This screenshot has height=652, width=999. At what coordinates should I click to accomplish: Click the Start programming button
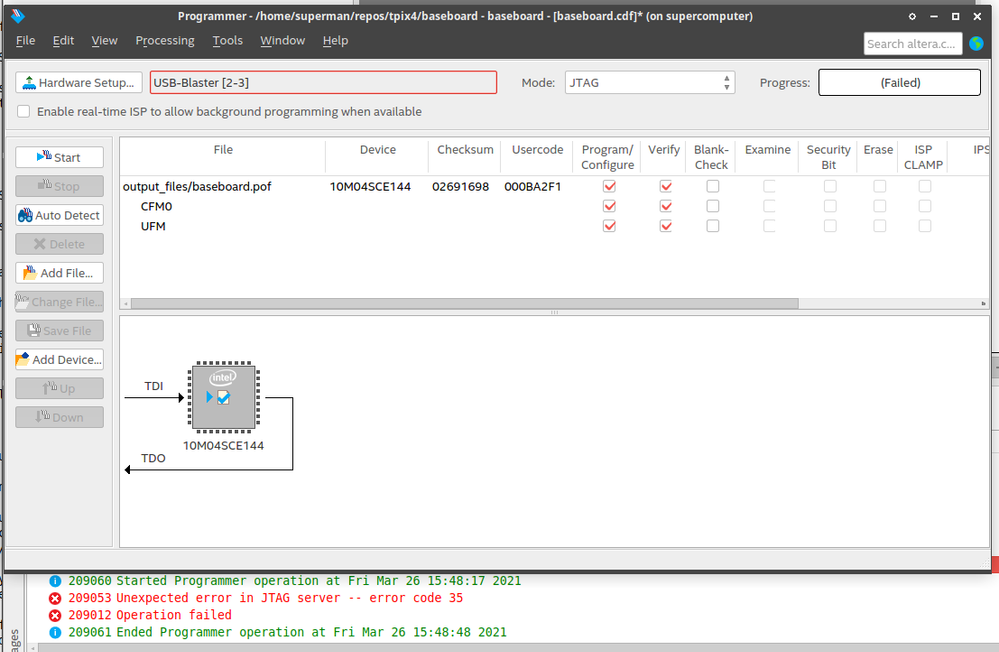pos(59,157)
